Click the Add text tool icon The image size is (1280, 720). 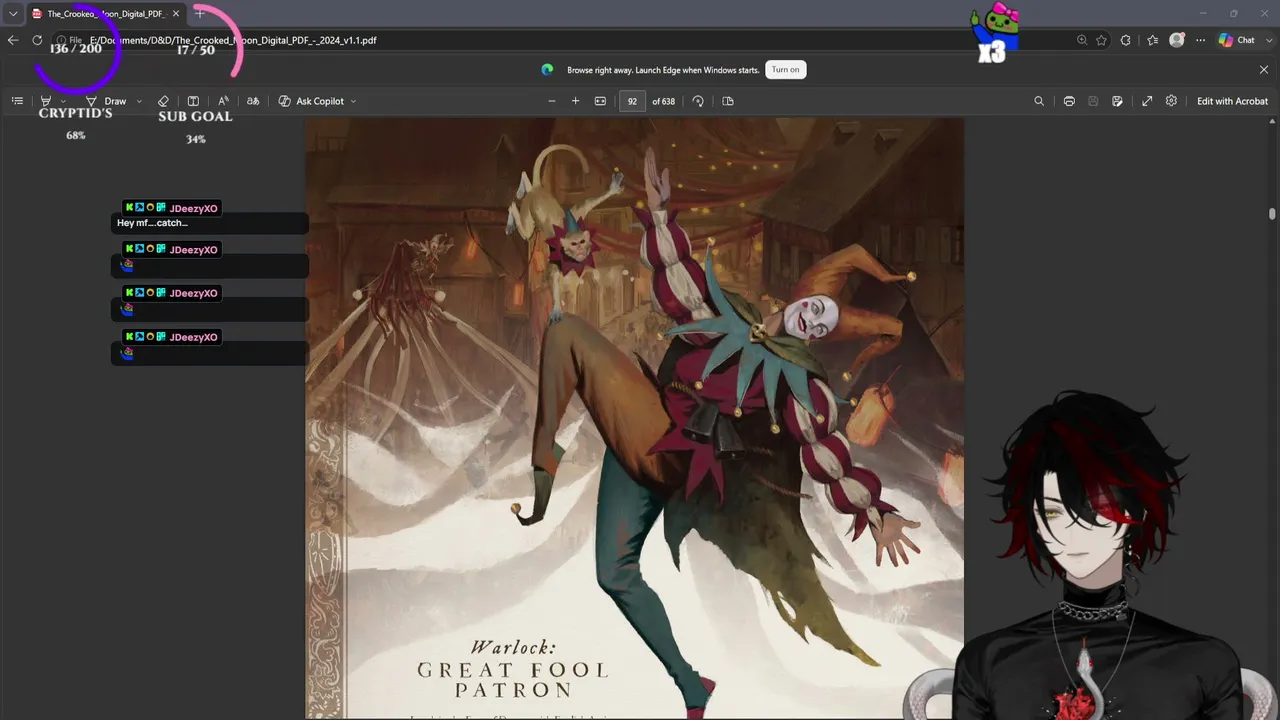(193, 101)
